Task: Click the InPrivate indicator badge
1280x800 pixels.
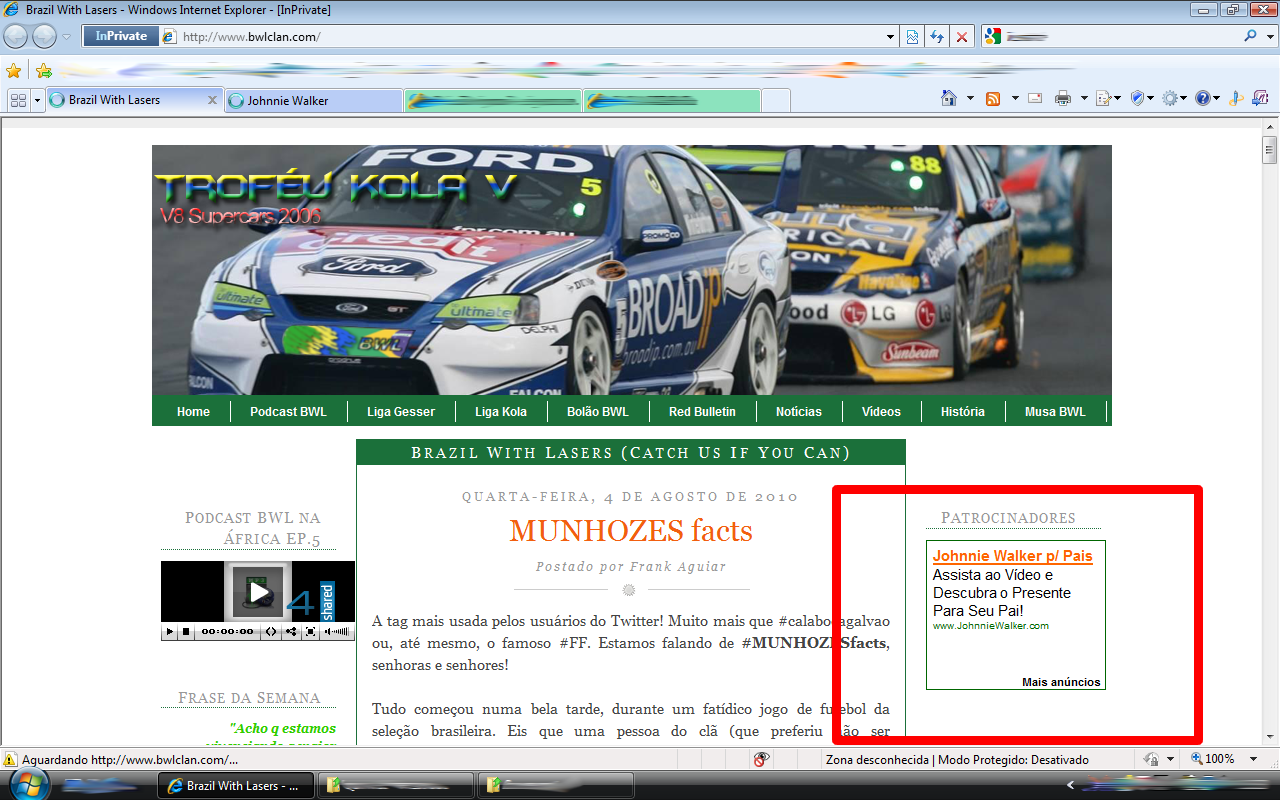Action: [x=120, y=36]
